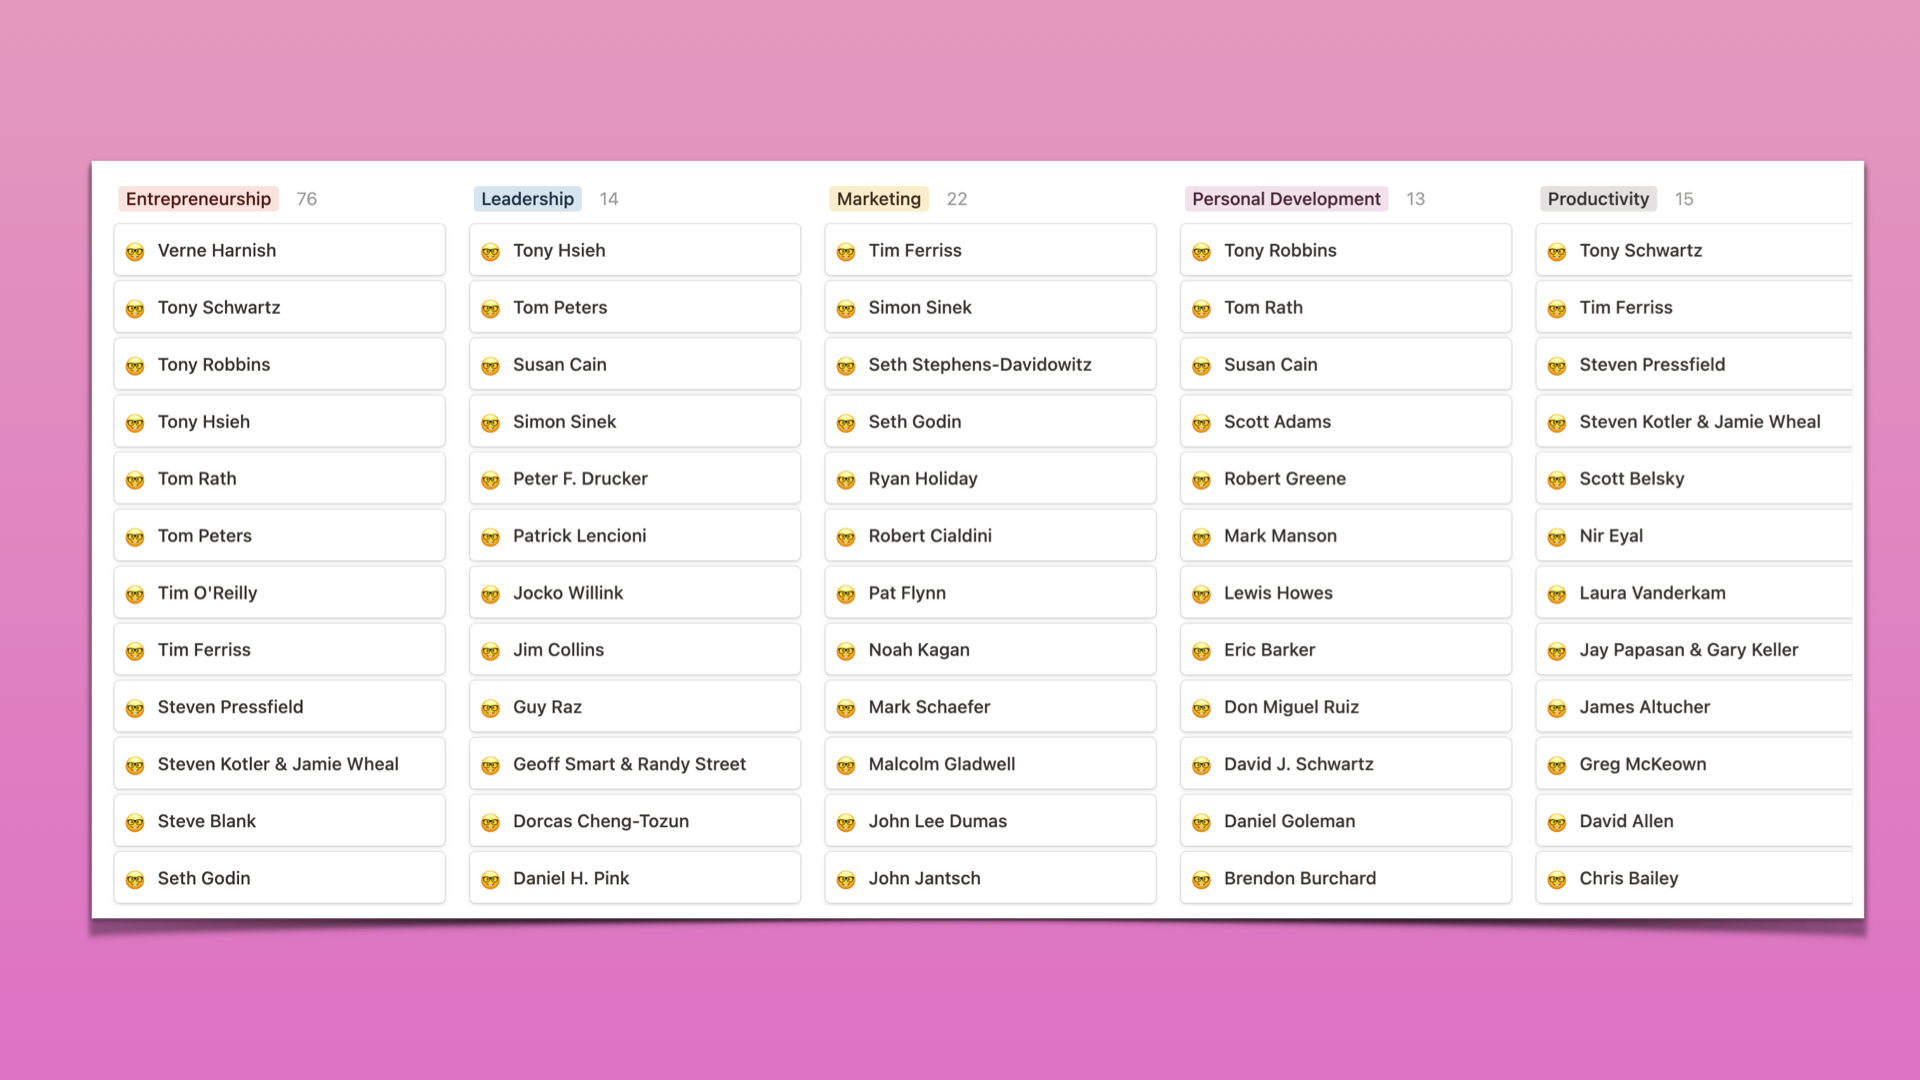
Task: Click the emoji icon beside Chris Bailey
Action: click(x=1557, y=879)
